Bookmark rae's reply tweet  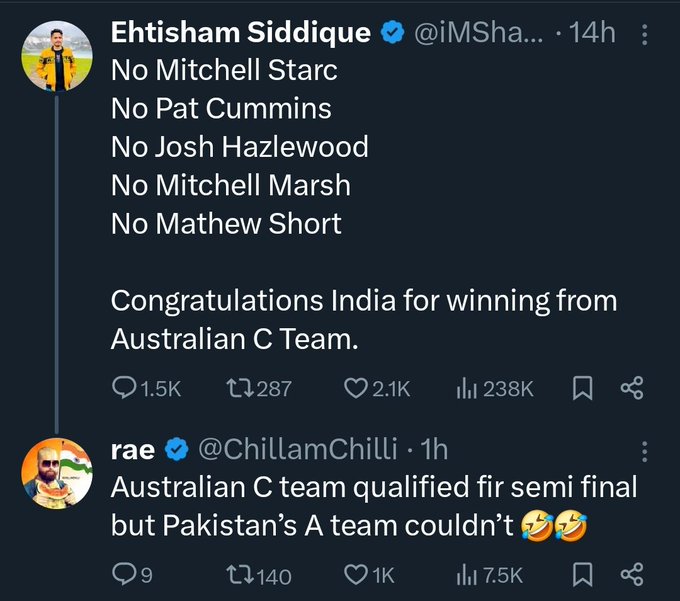(582, 575)
